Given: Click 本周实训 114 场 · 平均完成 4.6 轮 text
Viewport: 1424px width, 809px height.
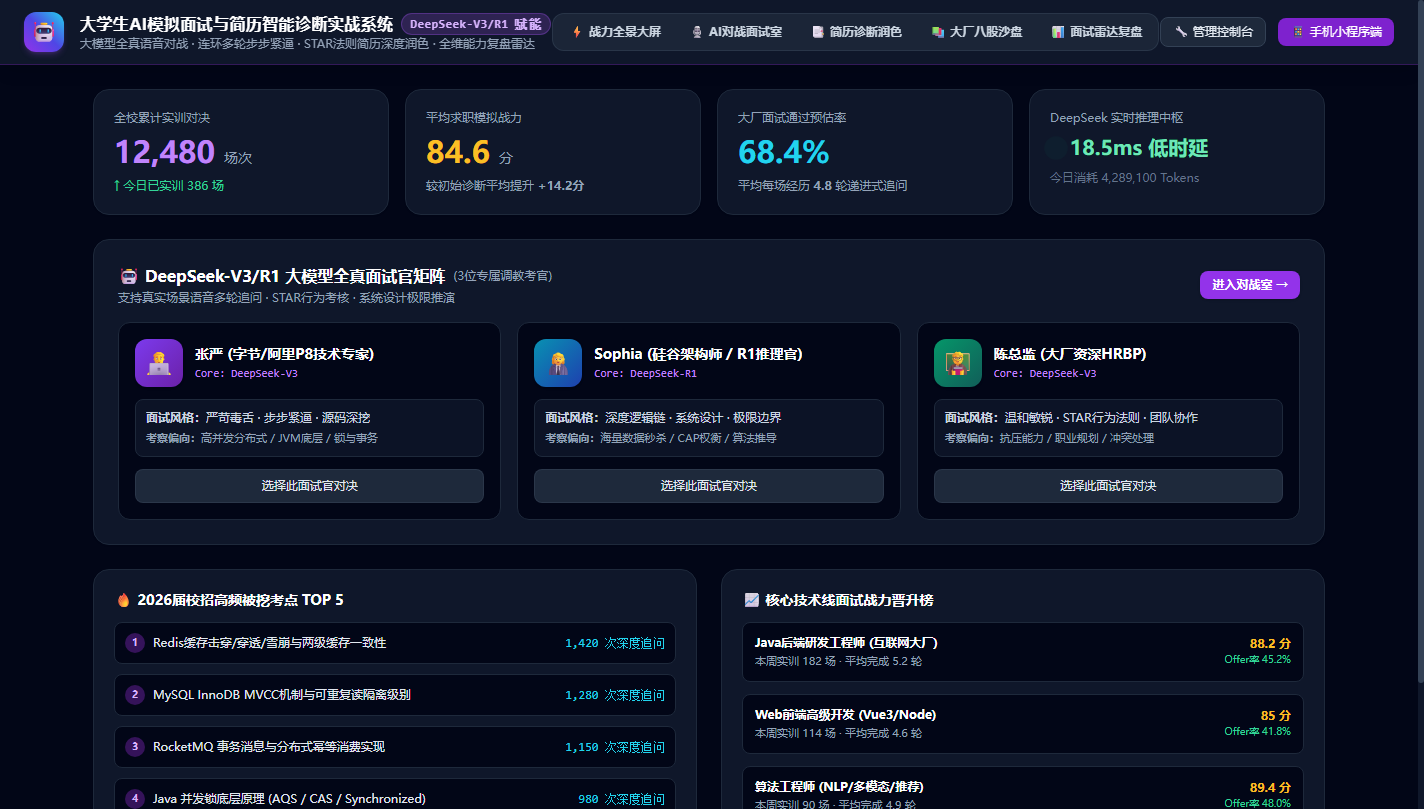Looking at the screenshot, I should tap(838, 734).
